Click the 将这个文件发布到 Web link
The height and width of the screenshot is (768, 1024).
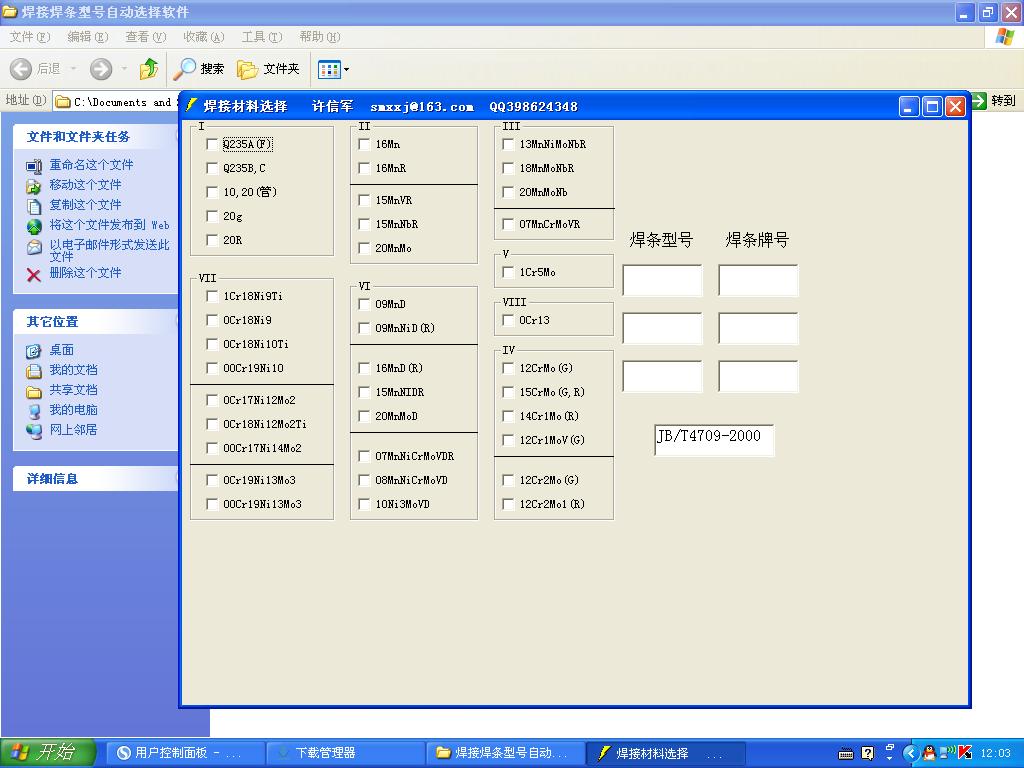pyautogui.click(x=110, y=225)
